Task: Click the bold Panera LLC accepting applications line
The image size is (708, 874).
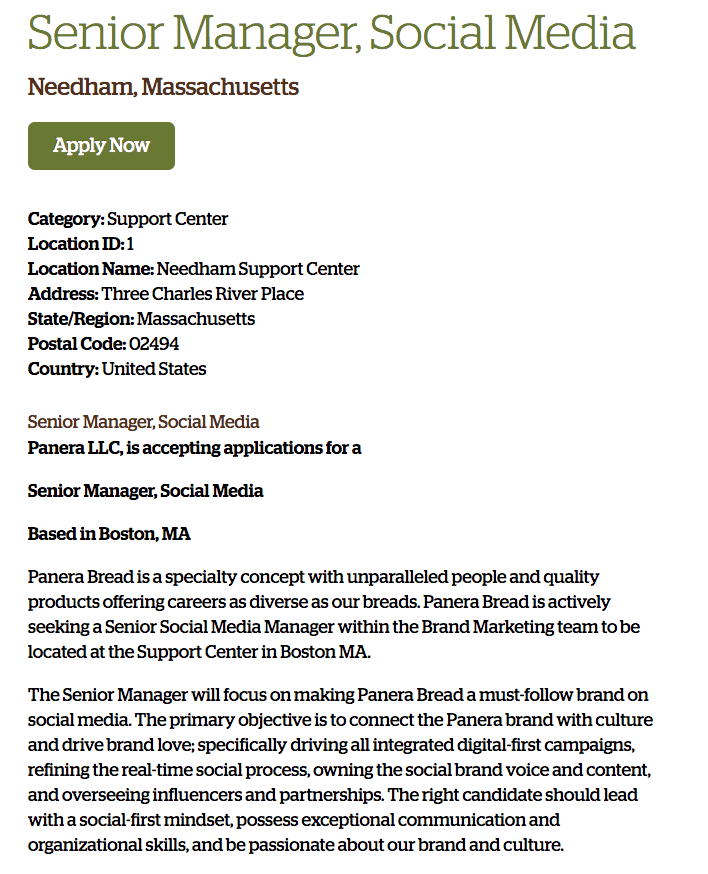Action: click(x=194, y=448)
